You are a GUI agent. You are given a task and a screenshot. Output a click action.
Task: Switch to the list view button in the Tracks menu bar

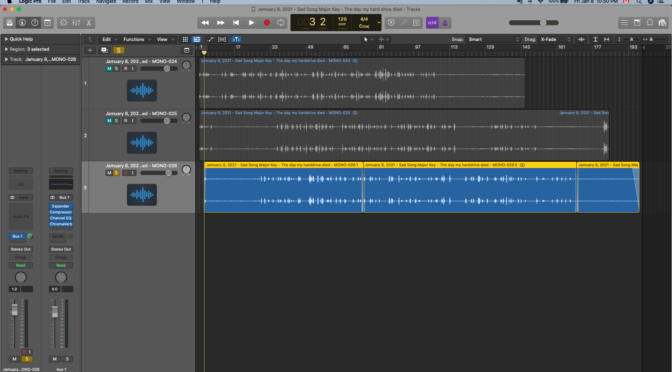(x=196, y=39)
